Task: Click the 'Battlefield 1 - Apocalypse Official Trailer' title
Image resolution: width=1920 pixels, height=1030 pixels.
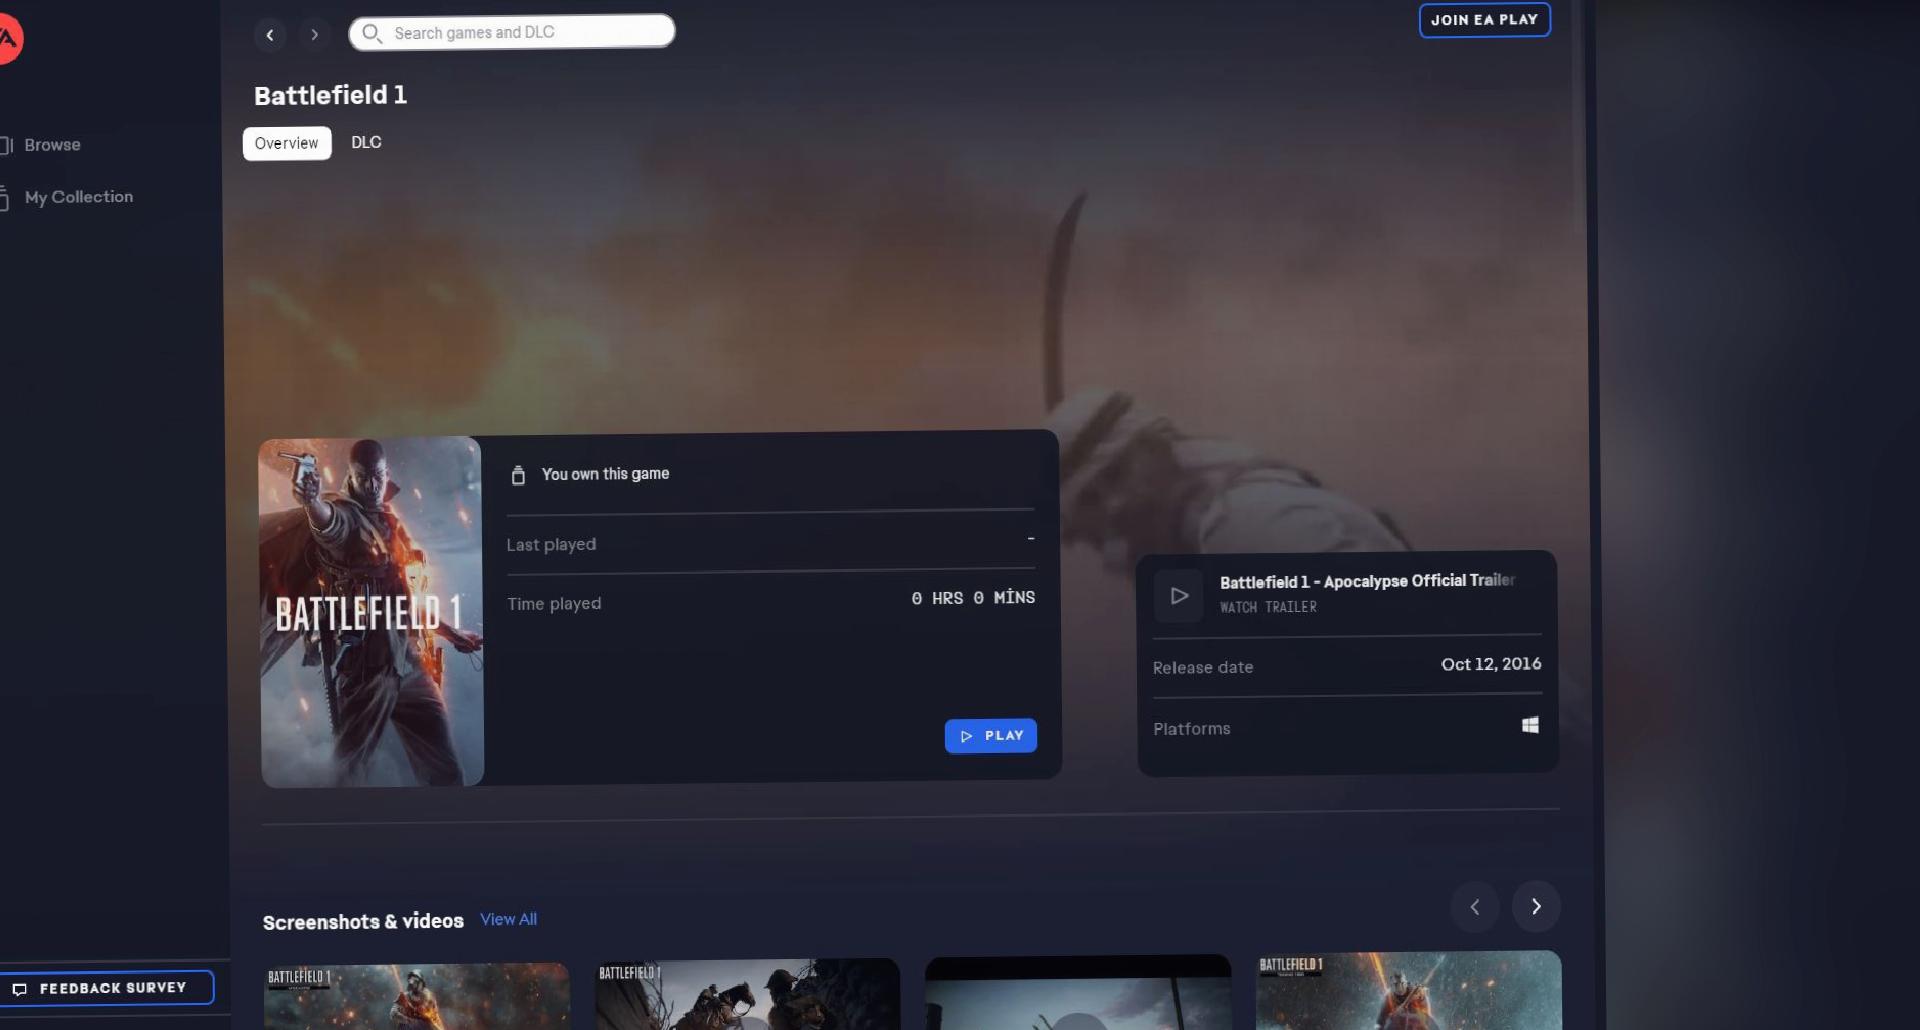Action: click(1367, 581)
